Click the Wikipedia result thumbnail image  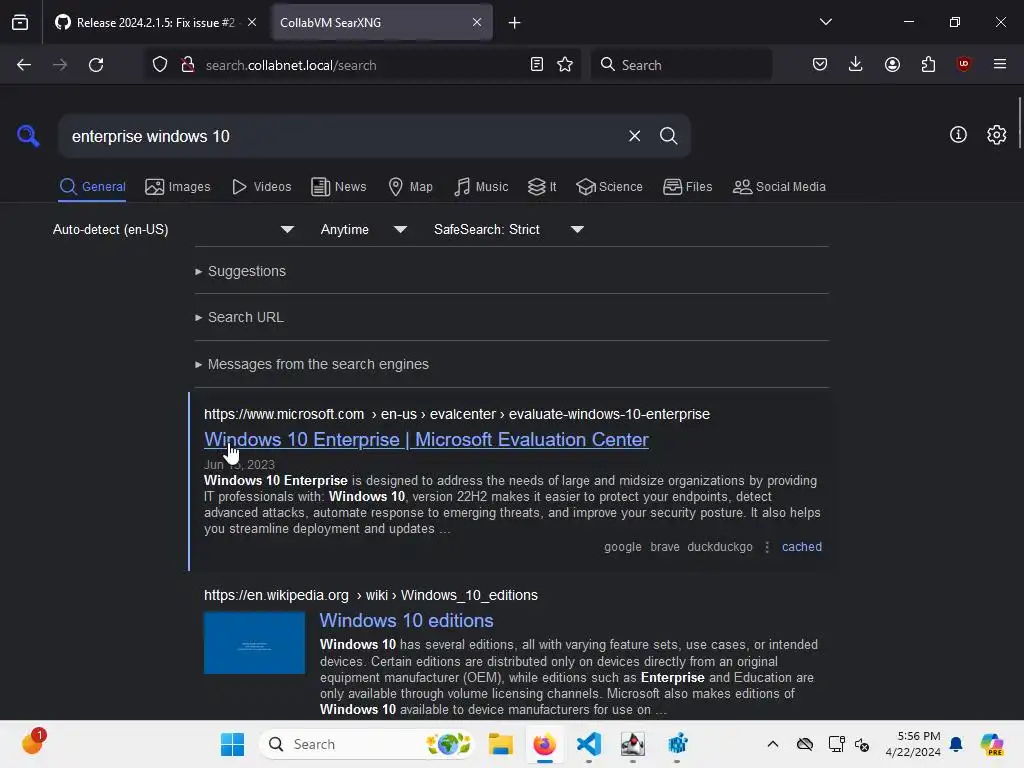(254, 643)
